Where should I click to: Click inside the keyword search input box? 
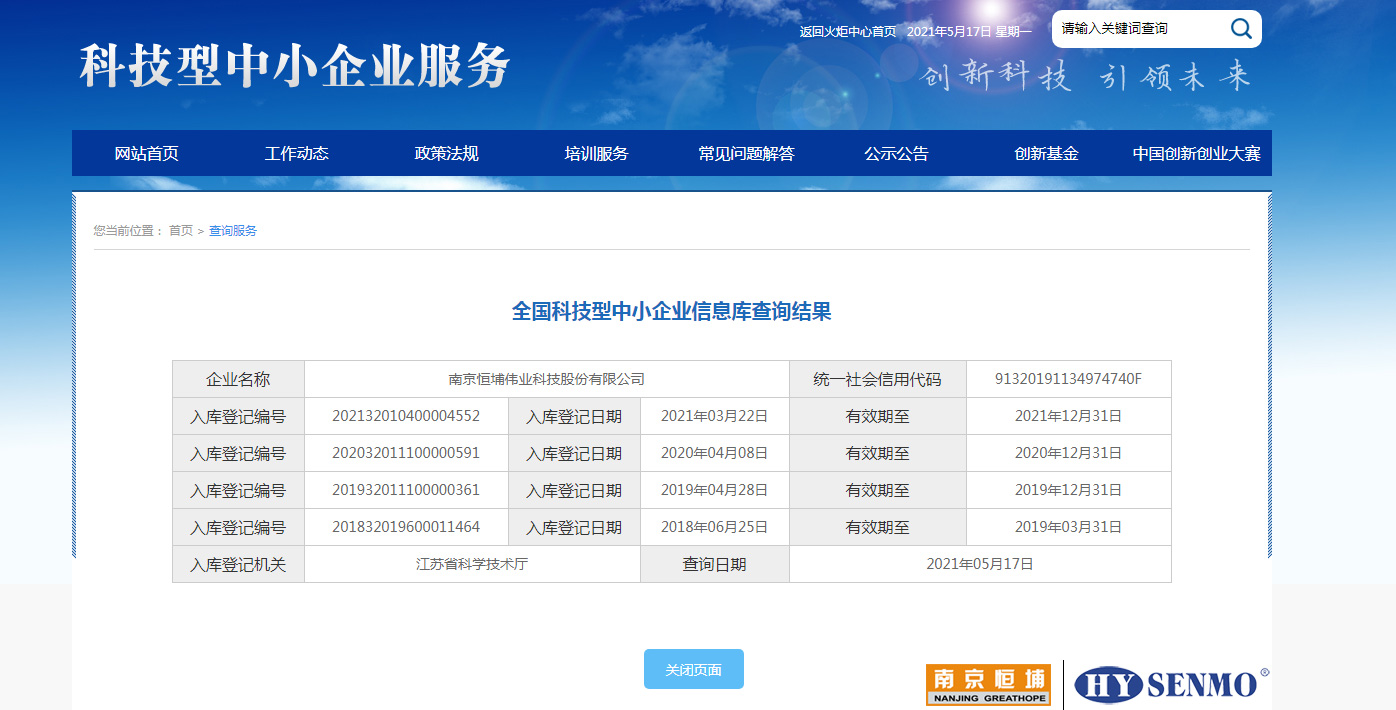coord(1140,28)
